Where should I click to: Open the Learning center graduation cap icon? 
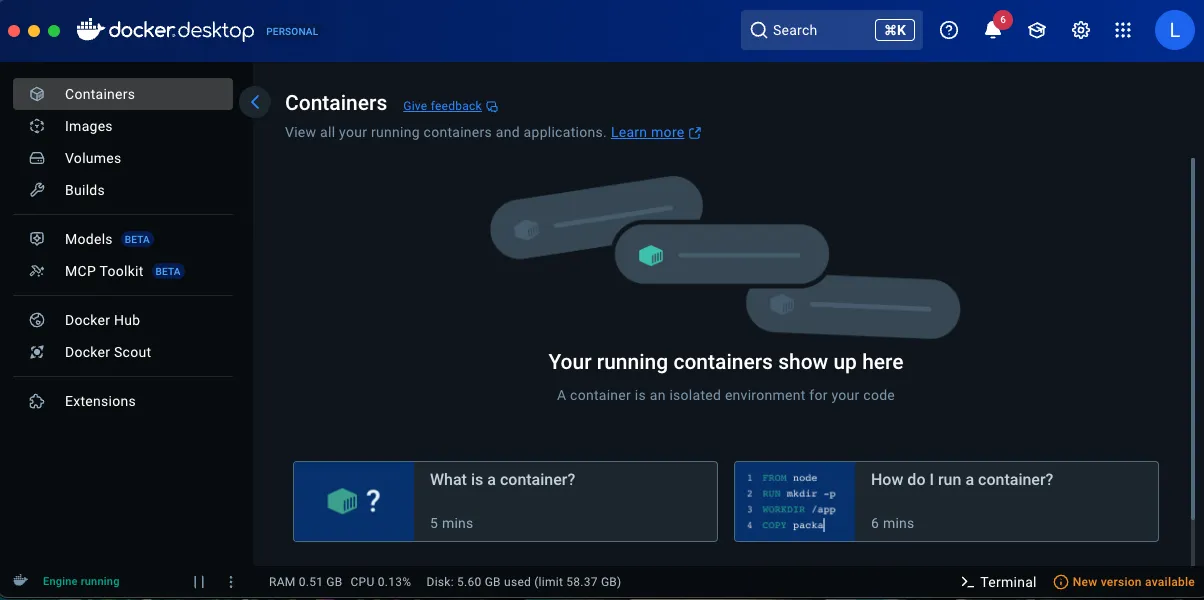[1037, 30]
